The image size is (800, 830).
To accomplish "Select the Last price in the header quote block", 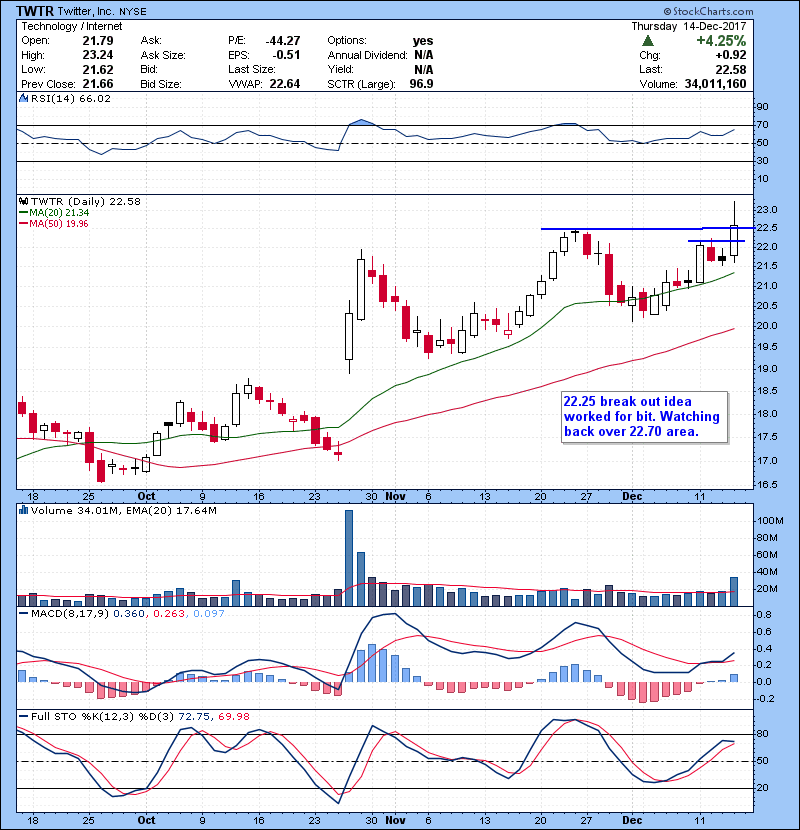I will tap(731, 69).
